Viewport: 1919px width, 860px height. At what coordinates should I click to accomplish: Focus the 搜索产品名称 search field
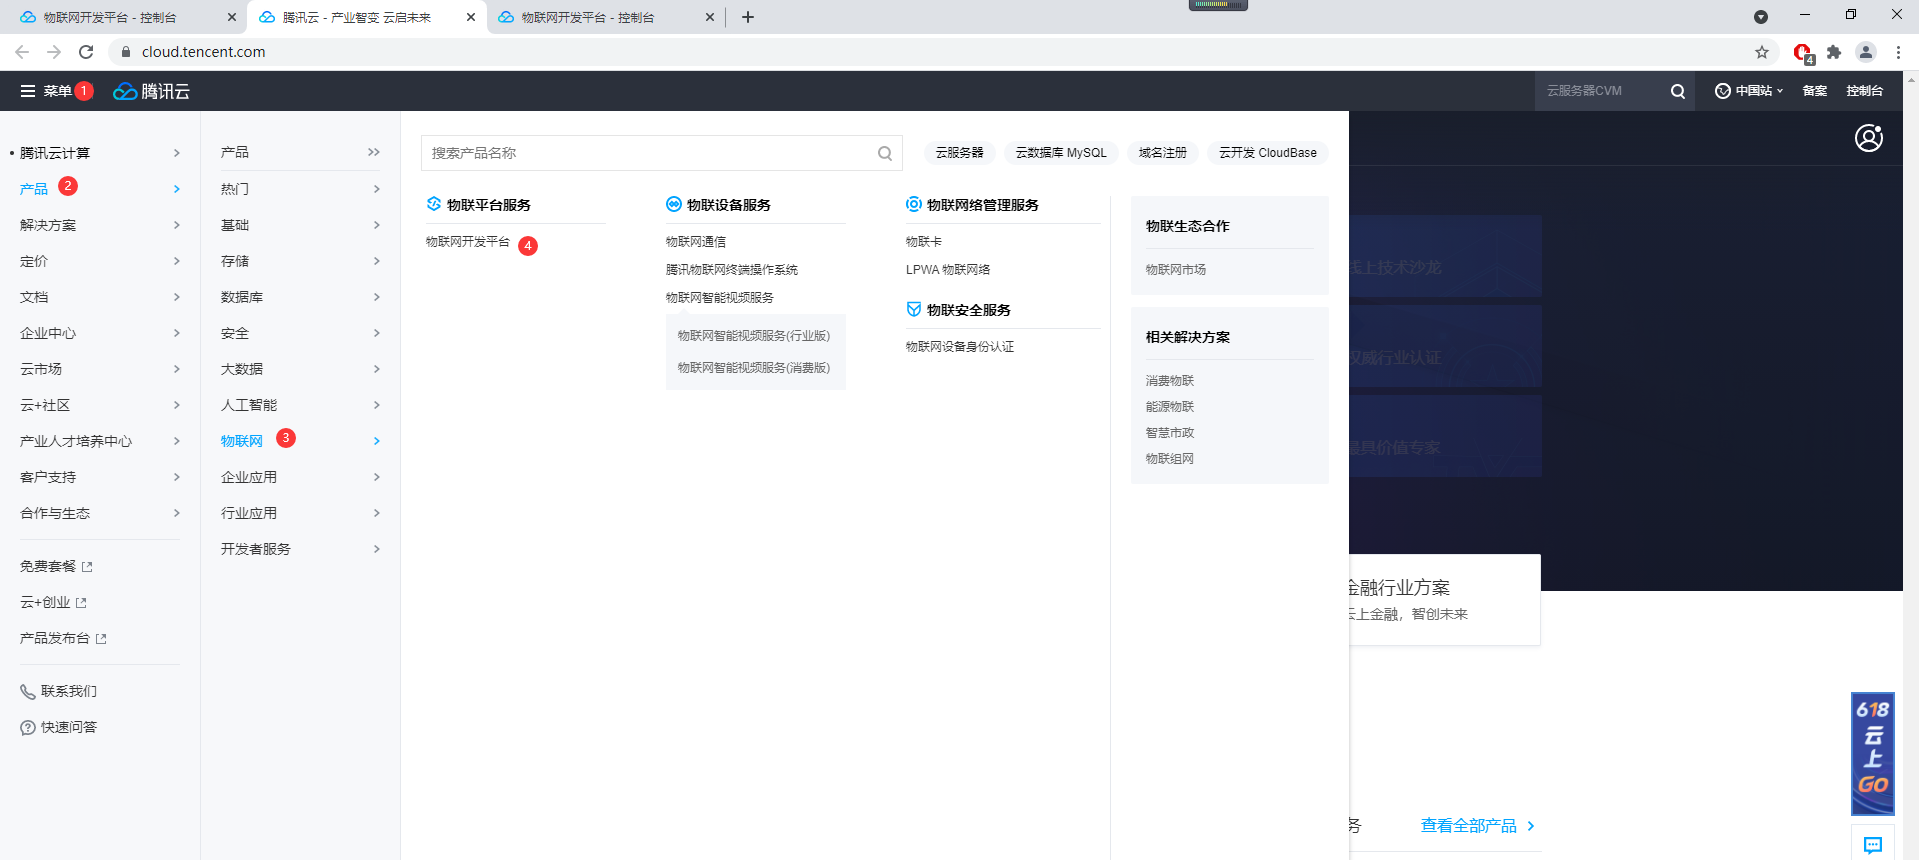[662, 153]
